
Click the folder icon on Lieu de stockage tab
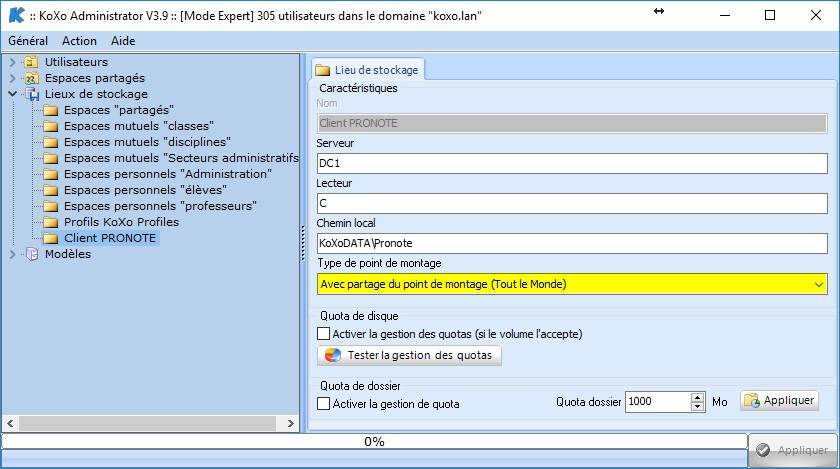click(322, 70)
